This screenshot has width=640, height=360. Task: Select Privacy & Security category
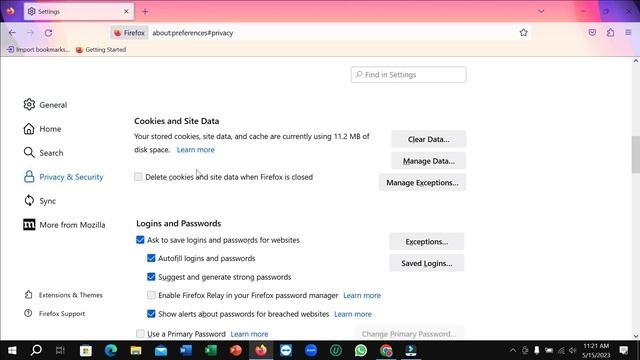point(63,177)
